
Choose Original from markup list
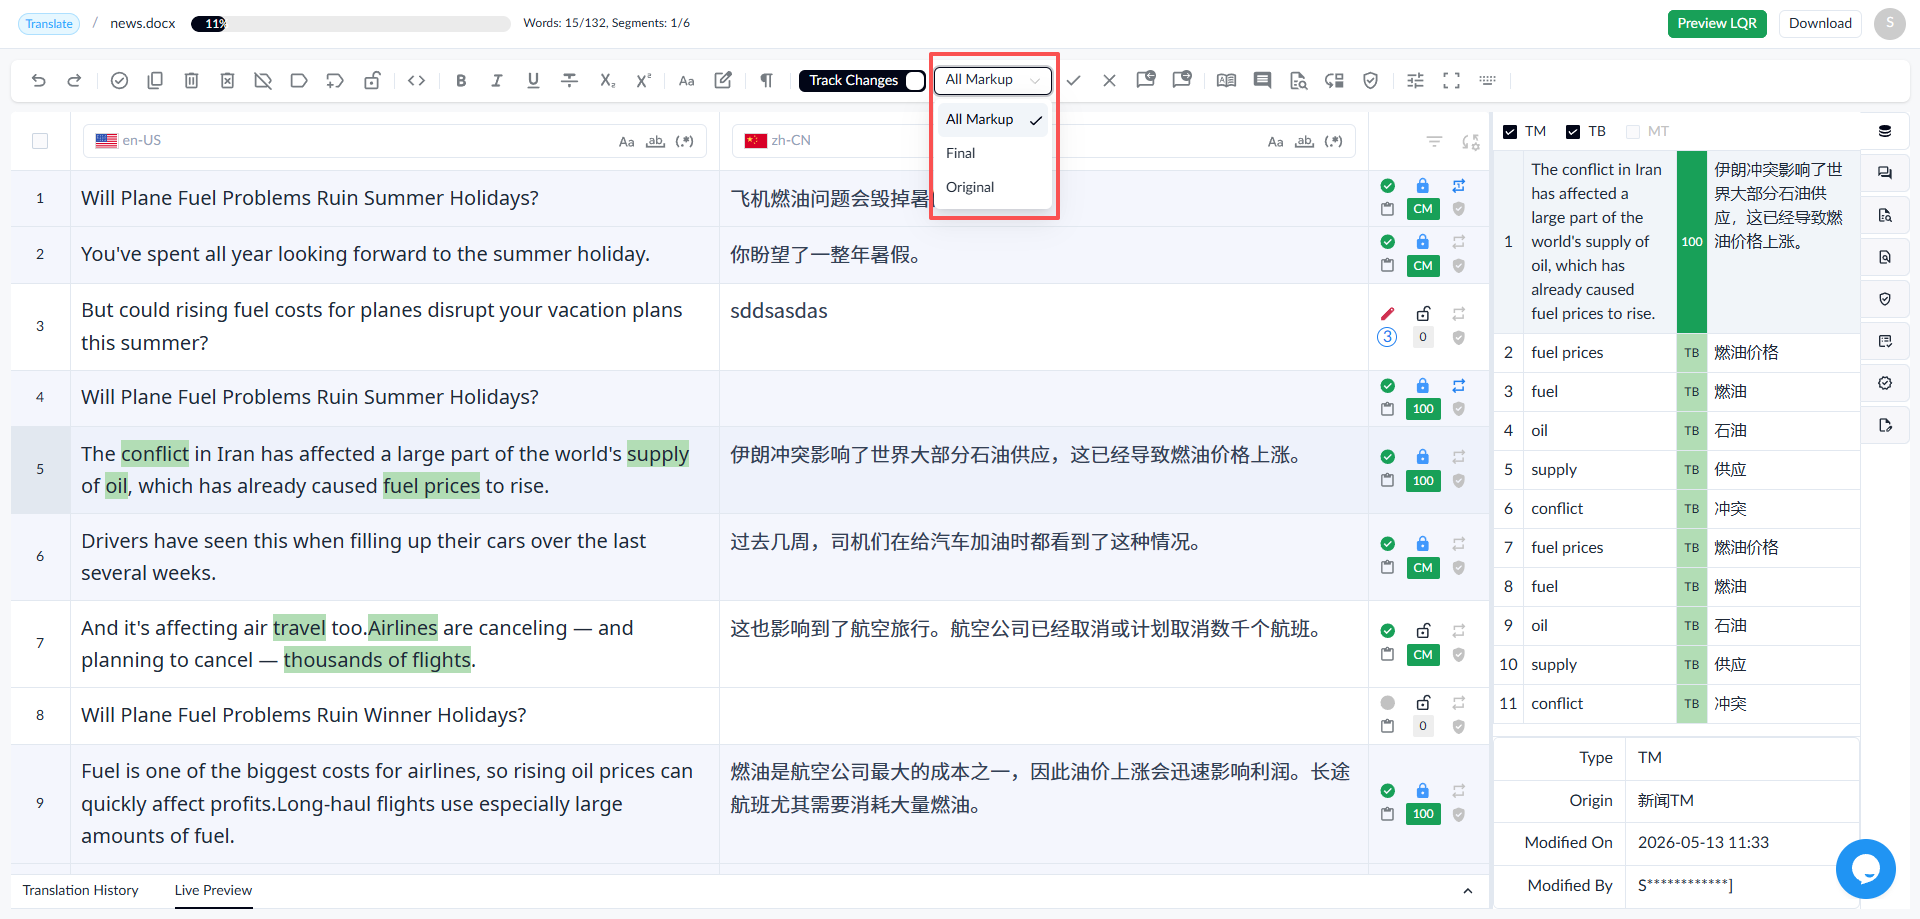click(992, 187)
